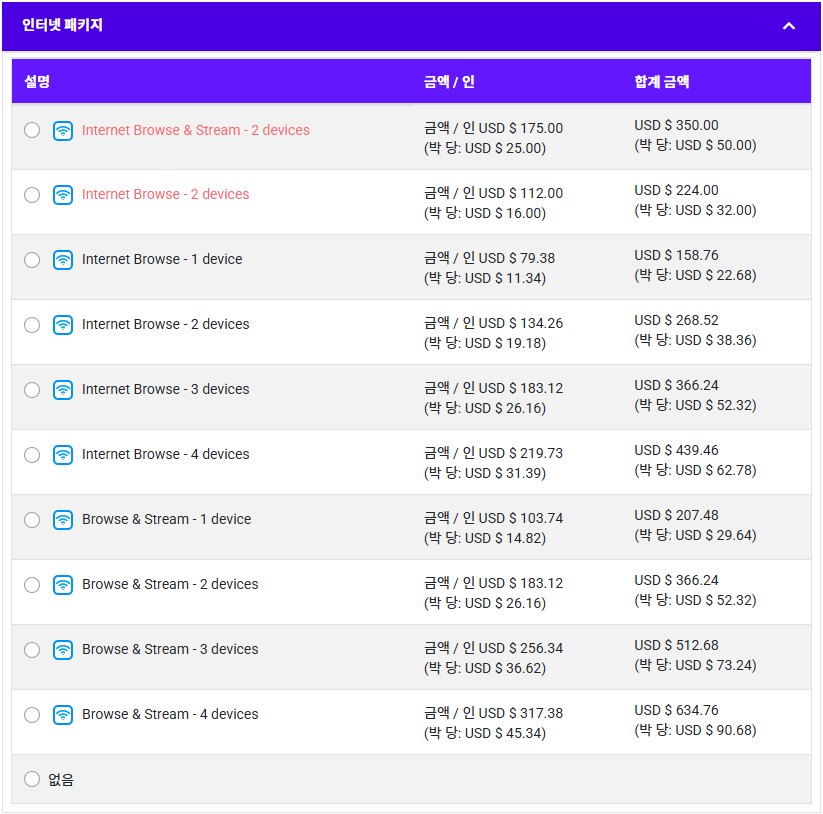Image resolution: width=823 pixels, height=814 pixels.
Task: Click the 합계 금액 column header
Action: (x=661, y=81)
